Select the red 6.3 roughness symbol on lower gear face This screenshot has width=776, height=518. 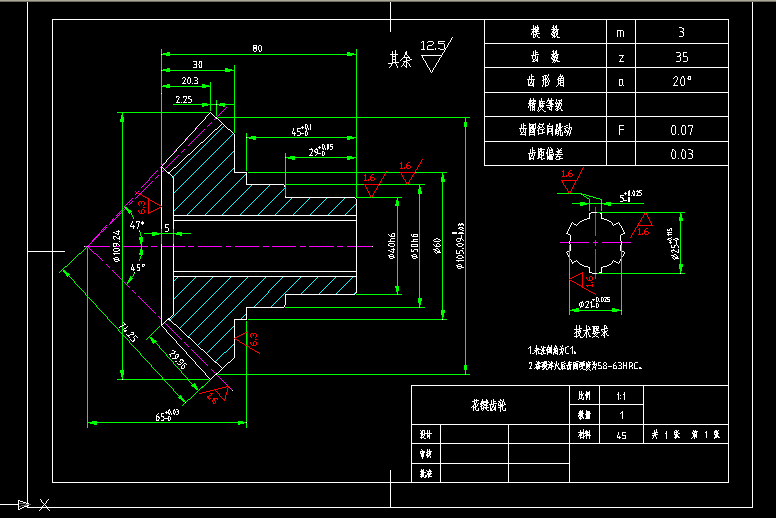252,341
